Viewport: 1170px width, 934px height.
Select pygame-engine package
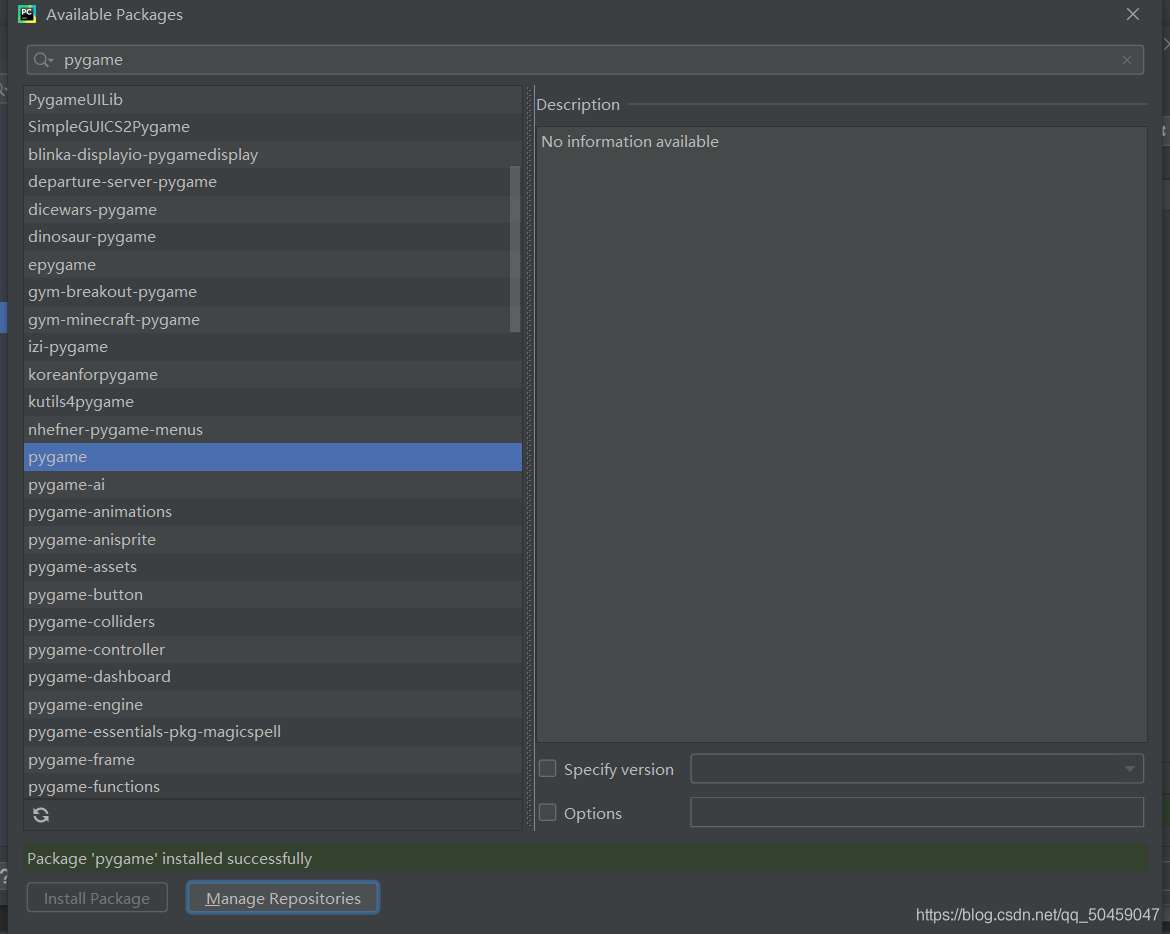click(273, 705)
